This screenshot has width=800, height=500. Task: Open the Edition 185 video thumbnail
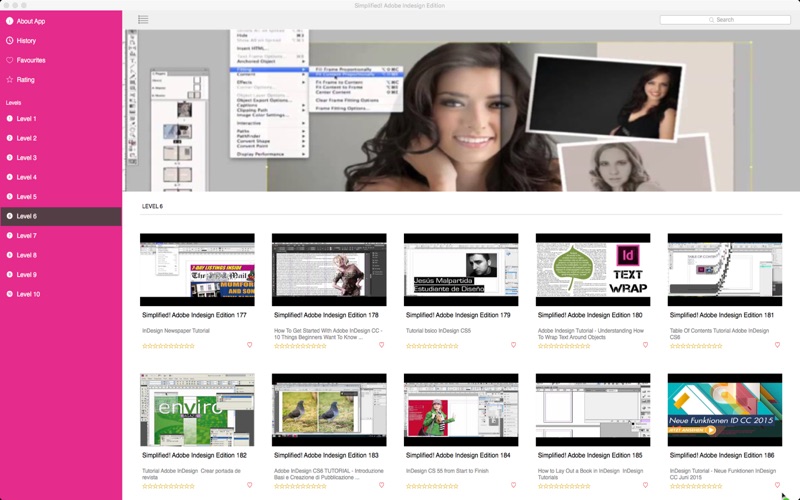593,410
